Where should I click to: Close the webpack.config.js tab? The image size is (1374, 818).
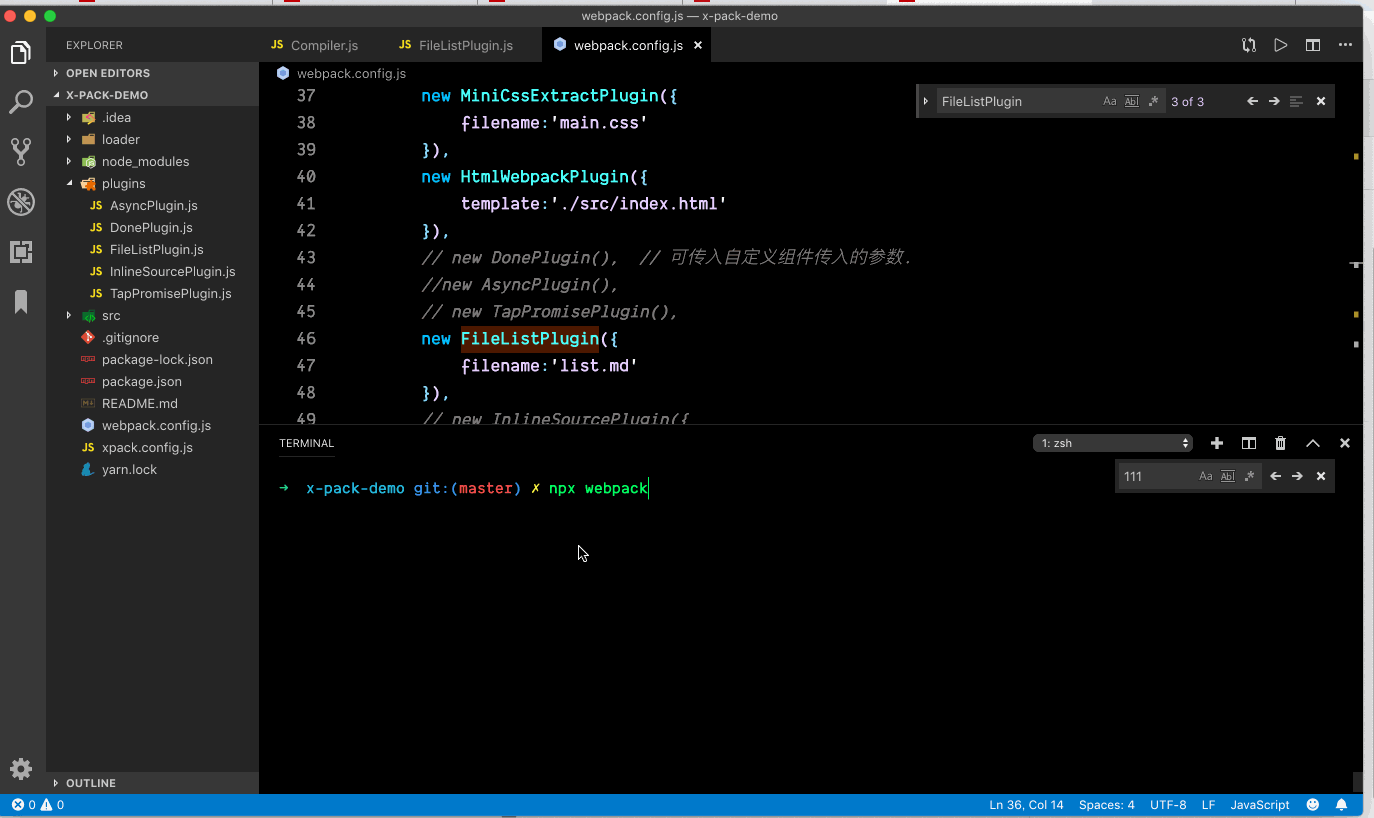[x=698, y=45]
